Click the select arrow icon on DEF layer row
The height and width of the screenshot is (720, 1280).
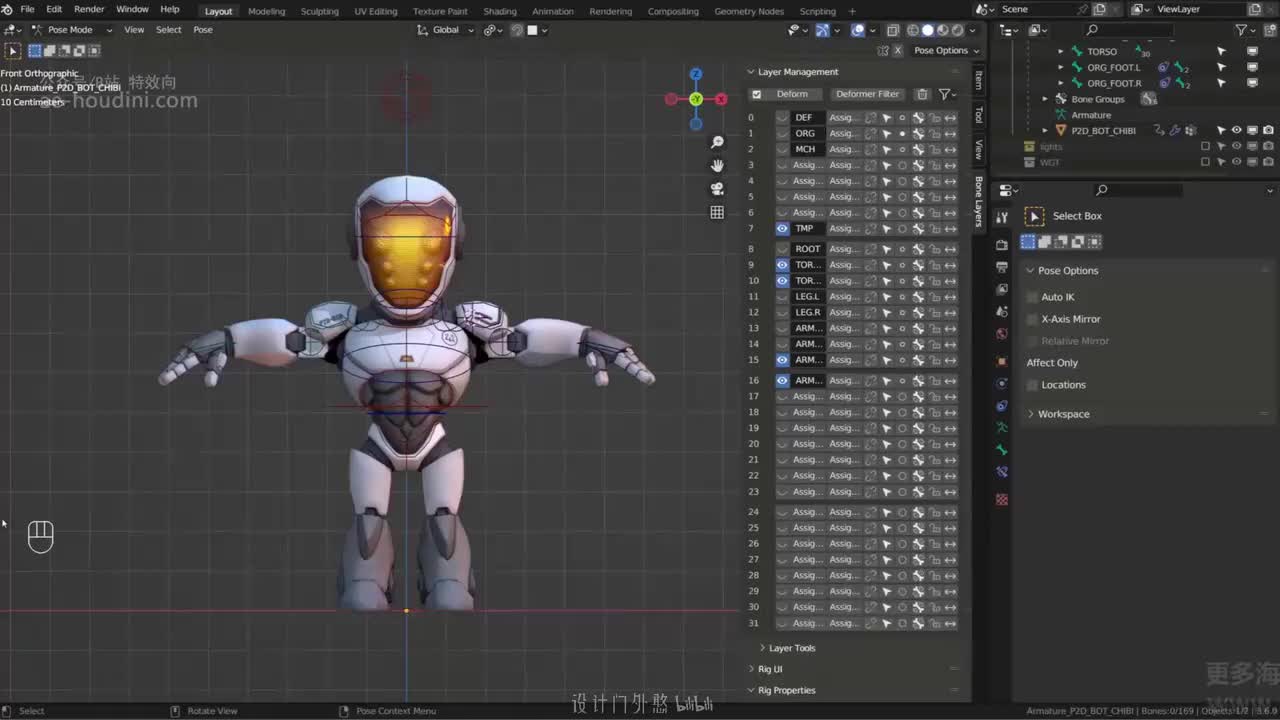point(886,117)
